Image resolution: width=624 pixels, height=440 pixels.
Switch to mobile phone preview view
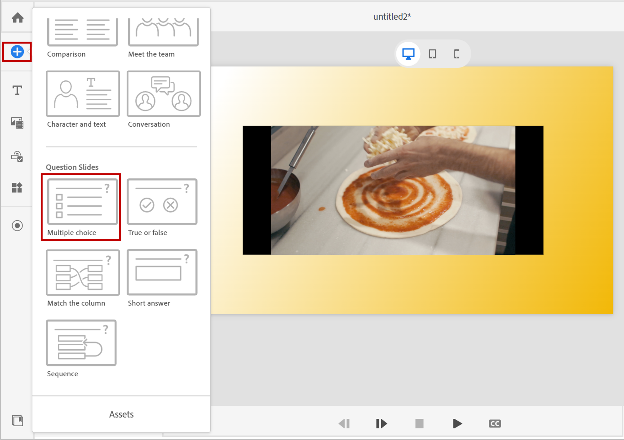click(x=456, y=54)
